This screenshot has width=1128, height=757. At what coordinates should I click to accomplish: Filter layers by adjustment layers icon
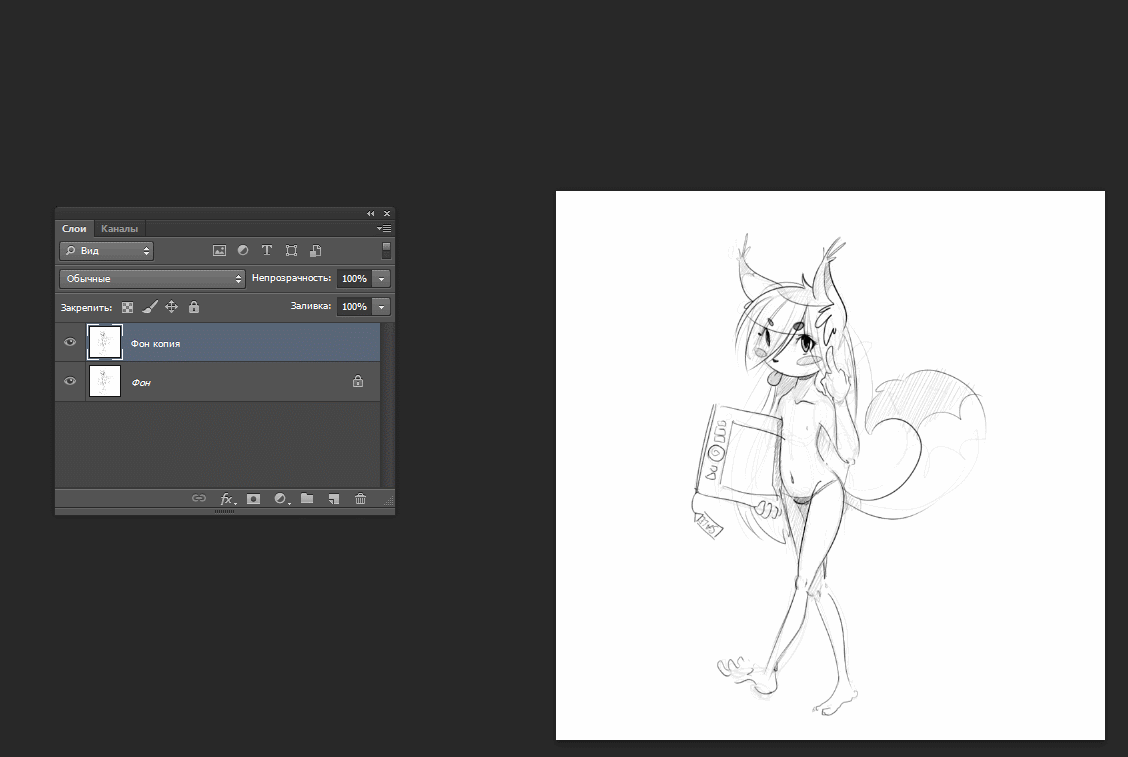[x=243, y=250]
